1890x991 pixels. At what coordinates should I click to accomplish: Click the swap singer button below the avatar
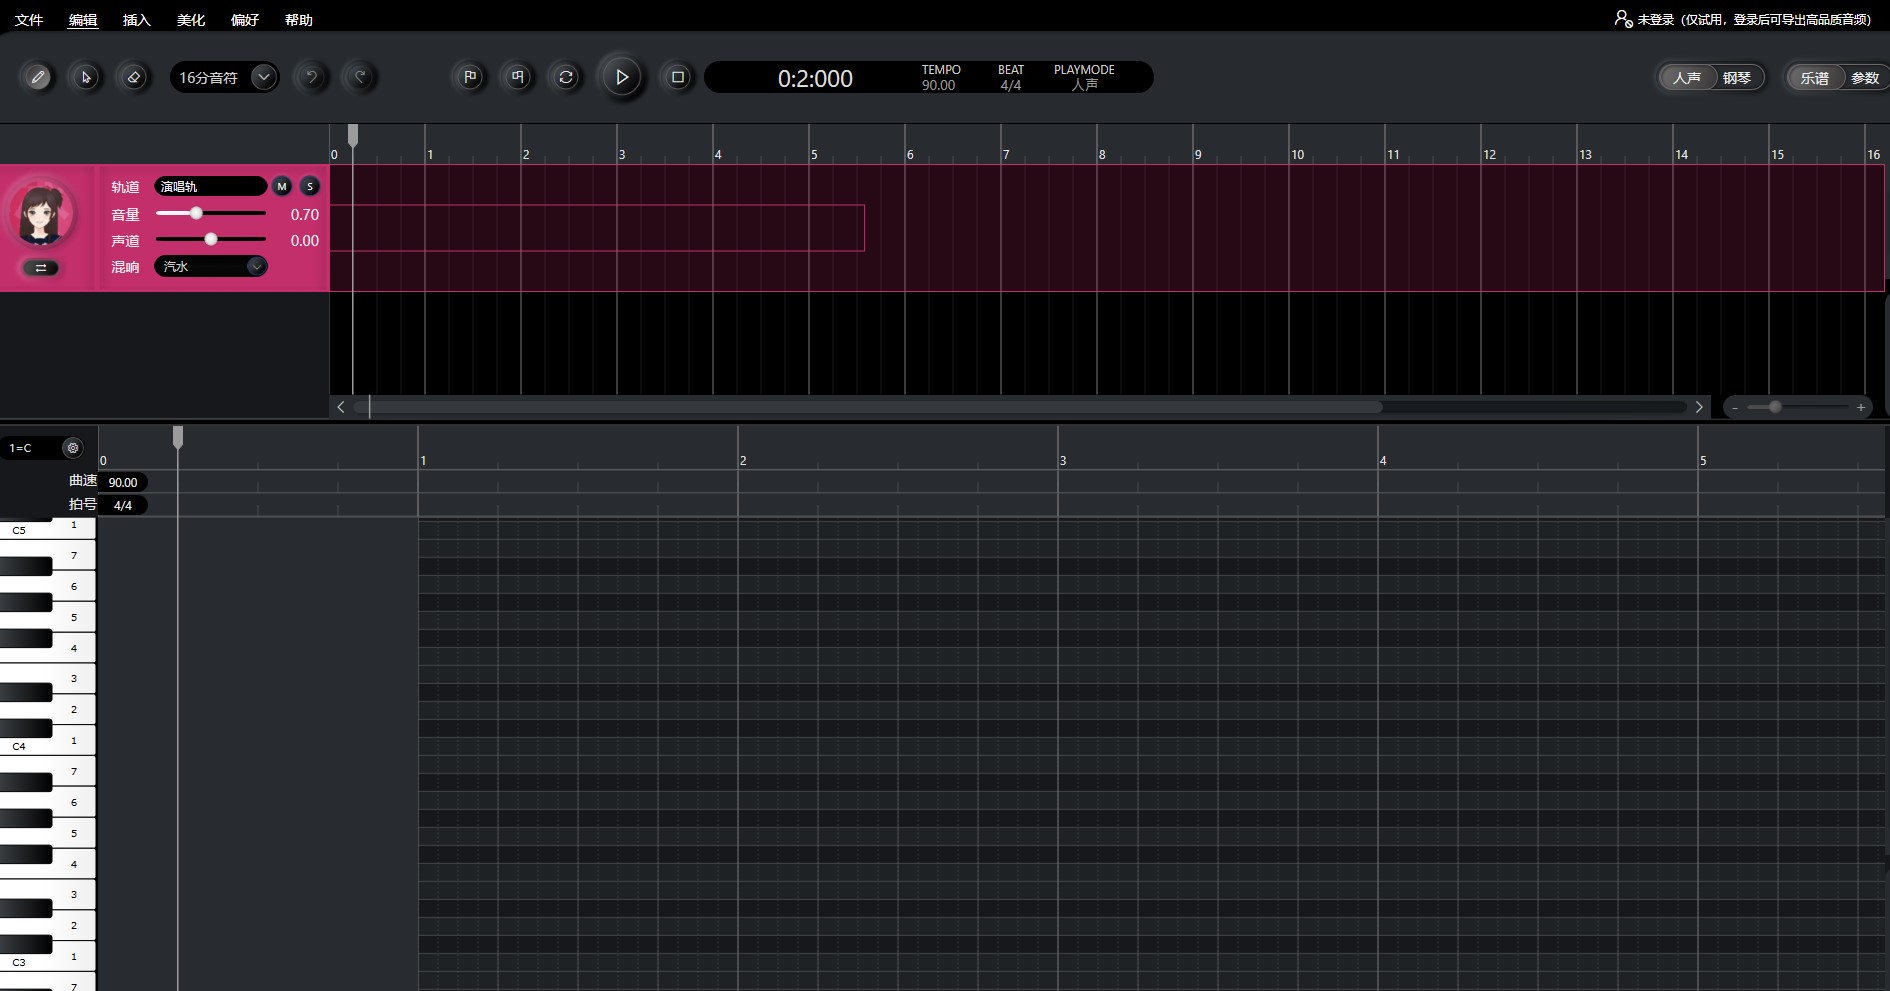click(x=41, y=268)
